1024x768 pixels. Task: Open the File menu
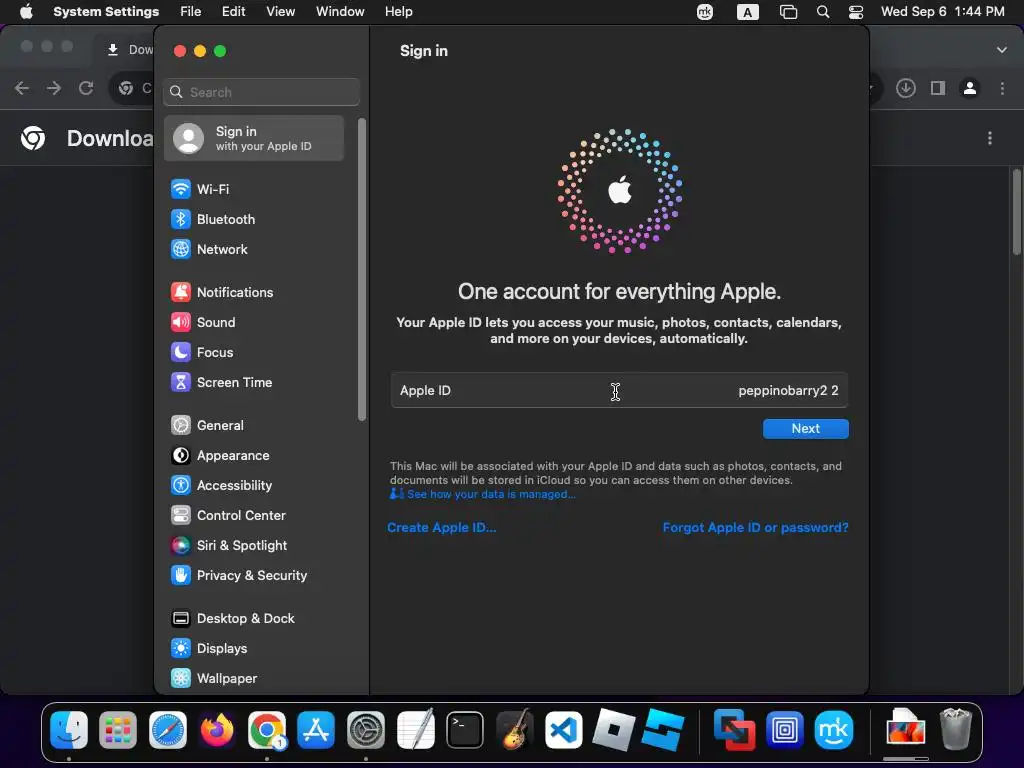click(191, 12)
